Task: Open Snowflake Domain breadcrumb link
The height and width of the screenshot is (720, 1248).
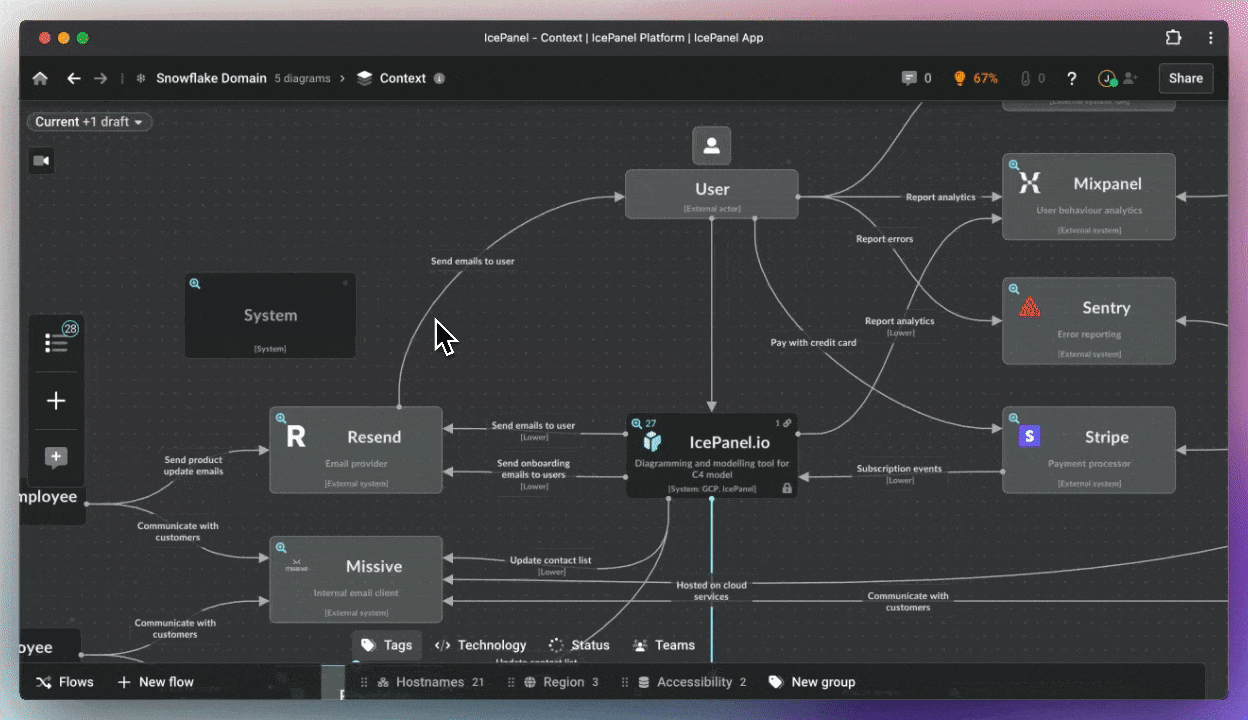Action: point(211,79)
